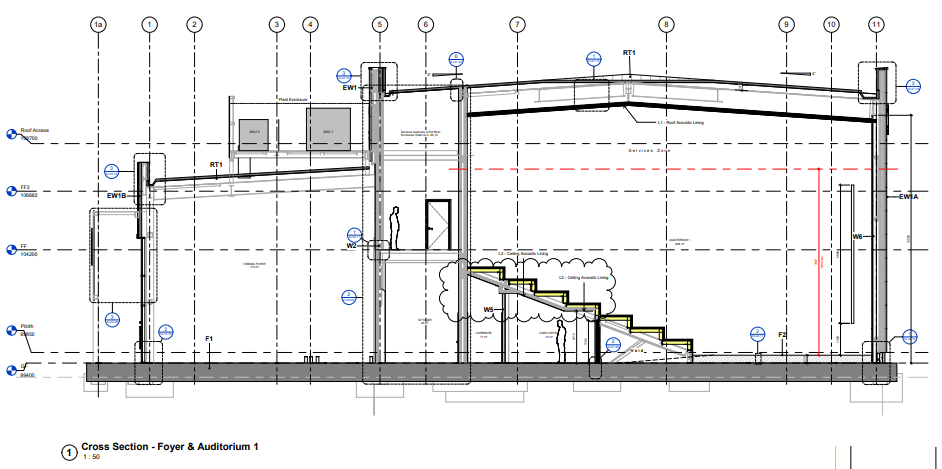
Task: Click the Plant Enclosure label
Action: (292, 100)
